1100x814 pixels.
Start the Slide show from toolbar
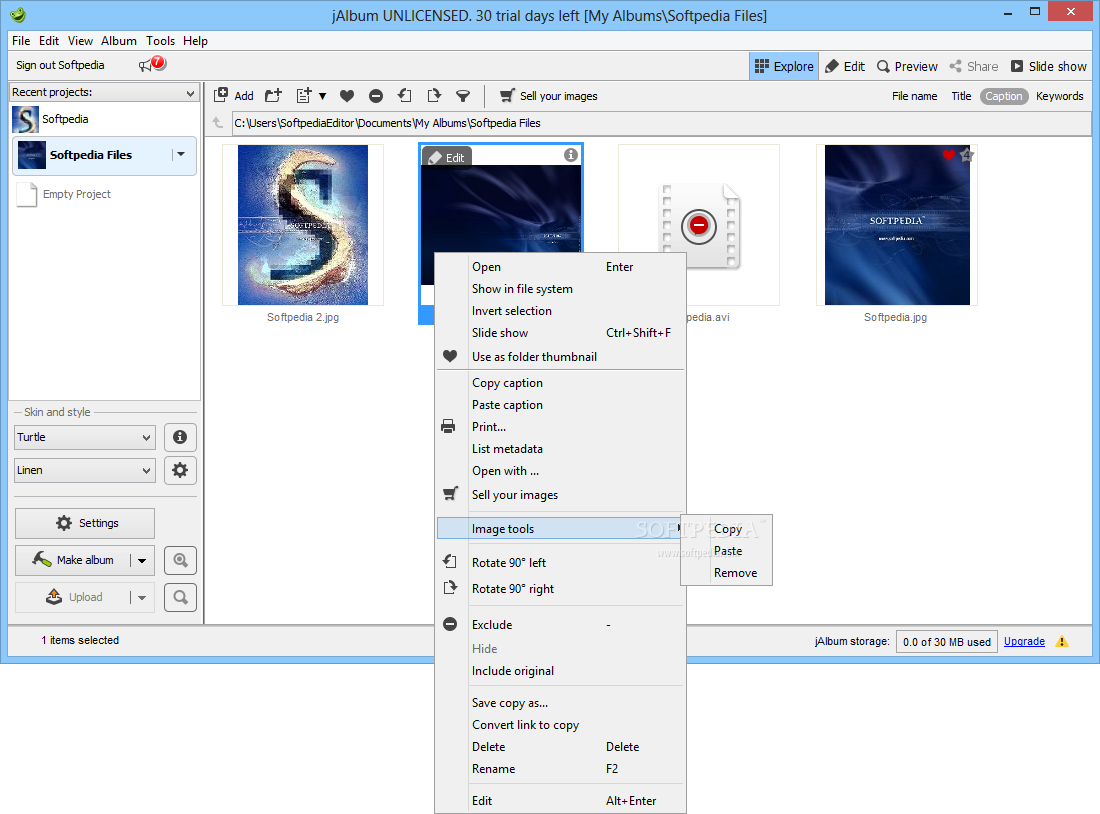[1049, 66]
